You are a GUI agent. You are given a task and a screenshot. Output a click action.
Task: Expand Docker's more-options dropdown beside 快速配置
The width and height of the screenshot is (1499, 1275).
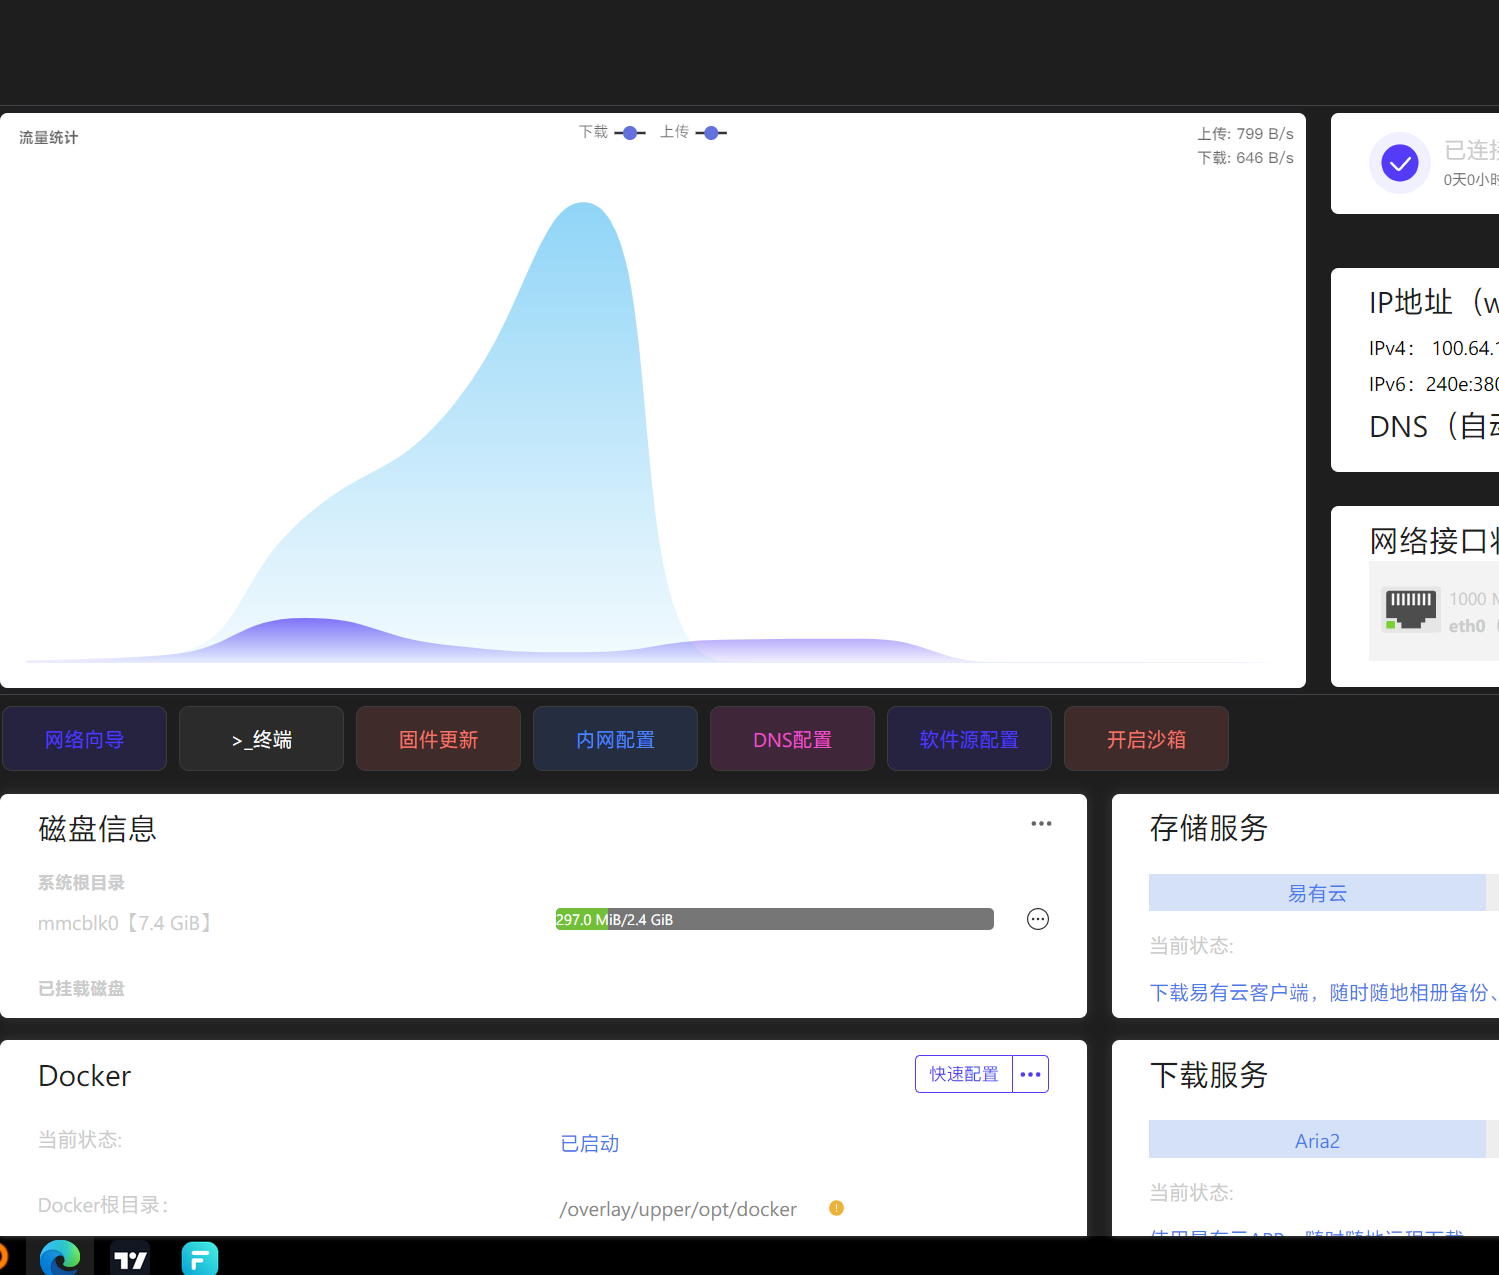1030,1074
